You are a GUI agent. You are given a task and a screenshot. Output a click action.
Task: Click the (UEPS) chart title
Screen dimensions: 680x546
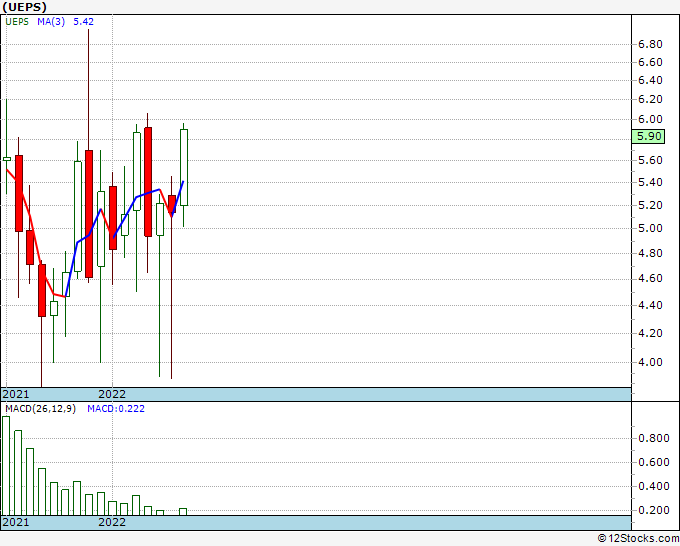[x=24, y=7]
